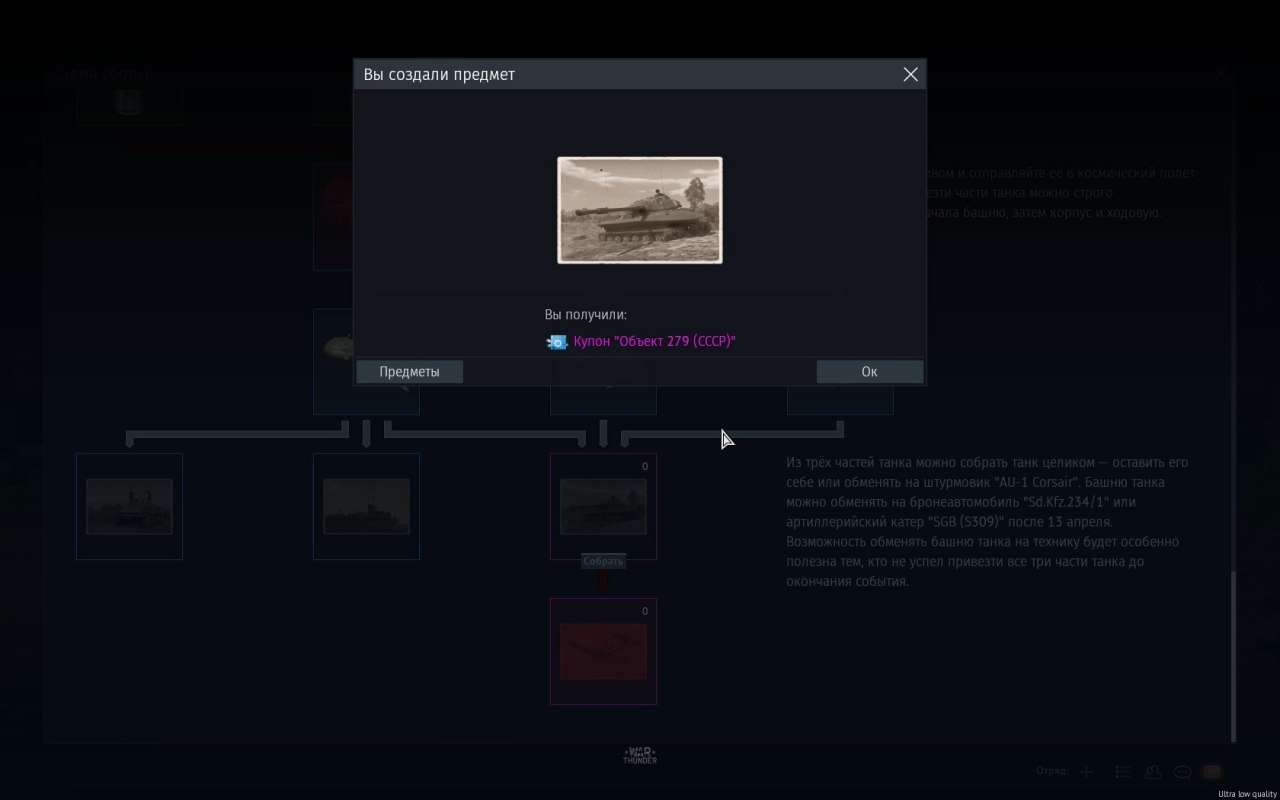Click the Объект 279 tank coupon image
This screenshot has height=800, width=1280.
tap(640, 210)
